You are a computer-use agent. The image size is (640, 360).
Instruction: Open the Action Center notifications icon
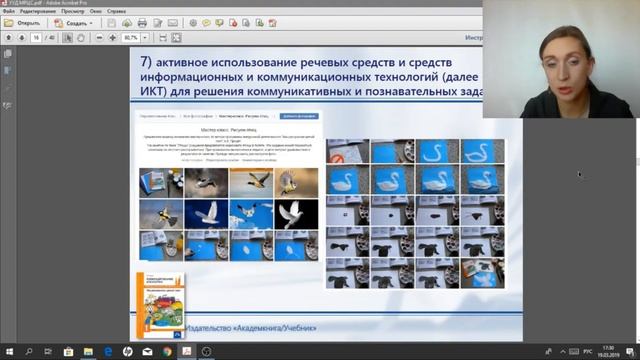[x=631, y=351]
